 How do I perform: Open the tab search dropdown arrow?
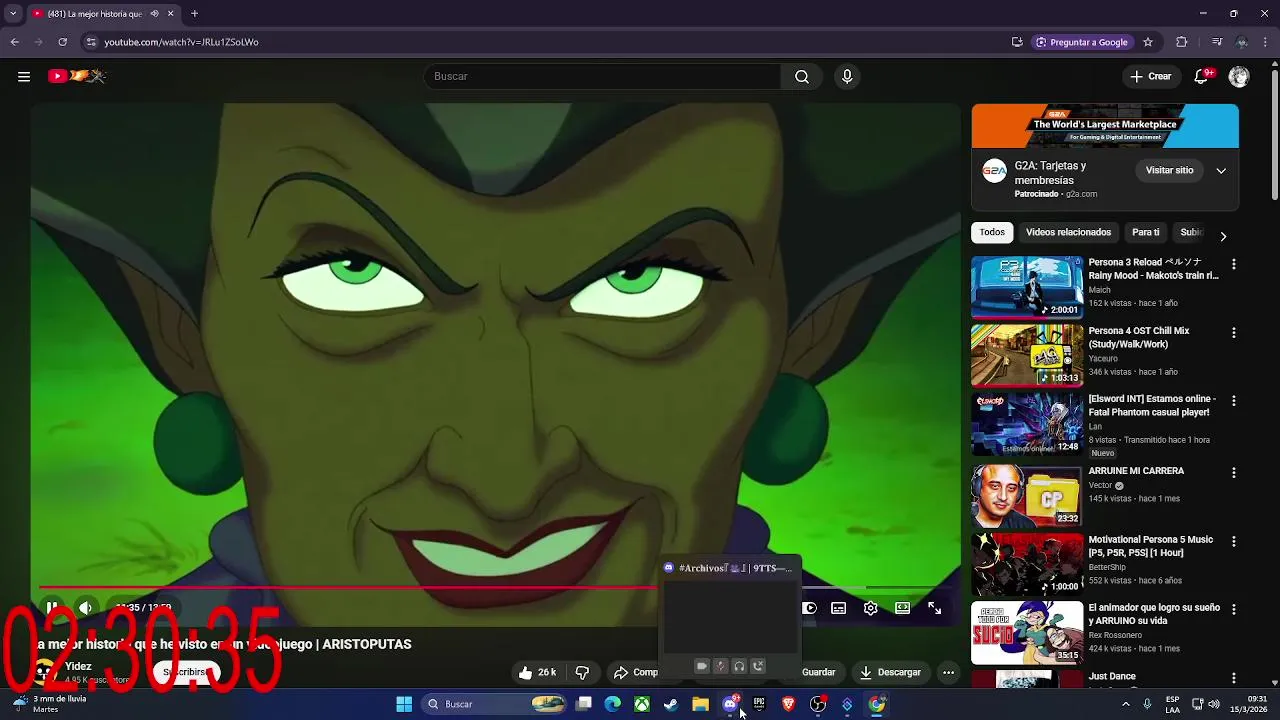coord(13,13)
